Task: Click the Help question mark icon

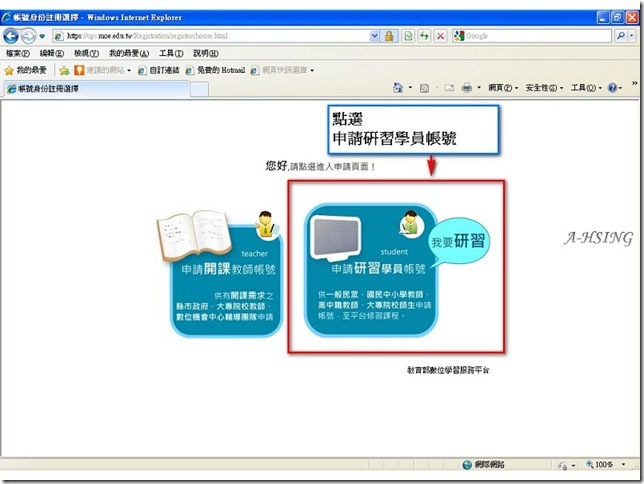Action: (612, 88)
